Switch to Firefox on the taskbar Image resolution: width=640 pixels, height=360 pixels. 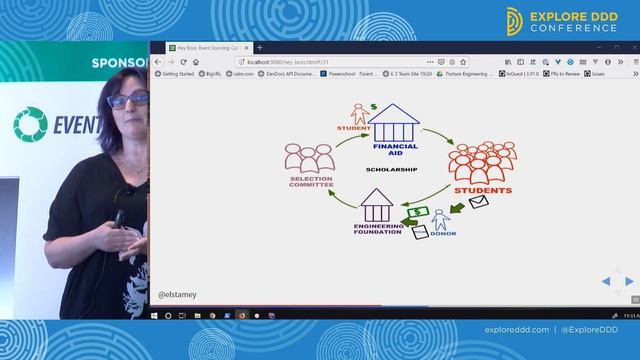(242, 316)
